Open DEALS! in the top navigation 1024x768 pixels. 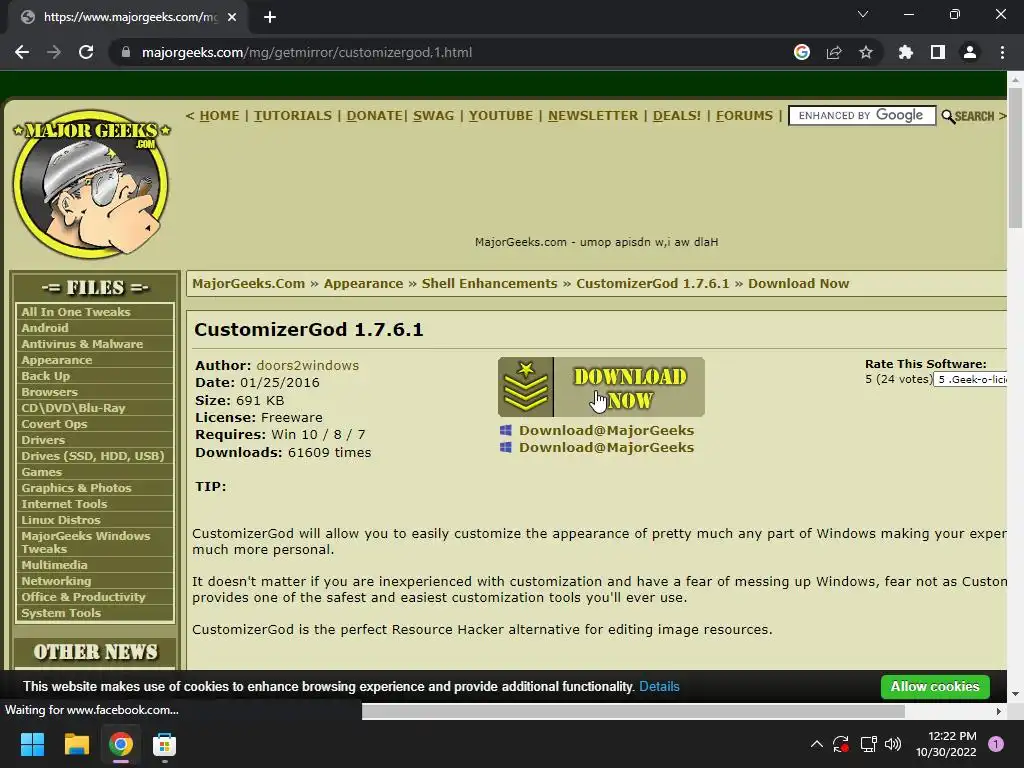[x=677, y=116]
